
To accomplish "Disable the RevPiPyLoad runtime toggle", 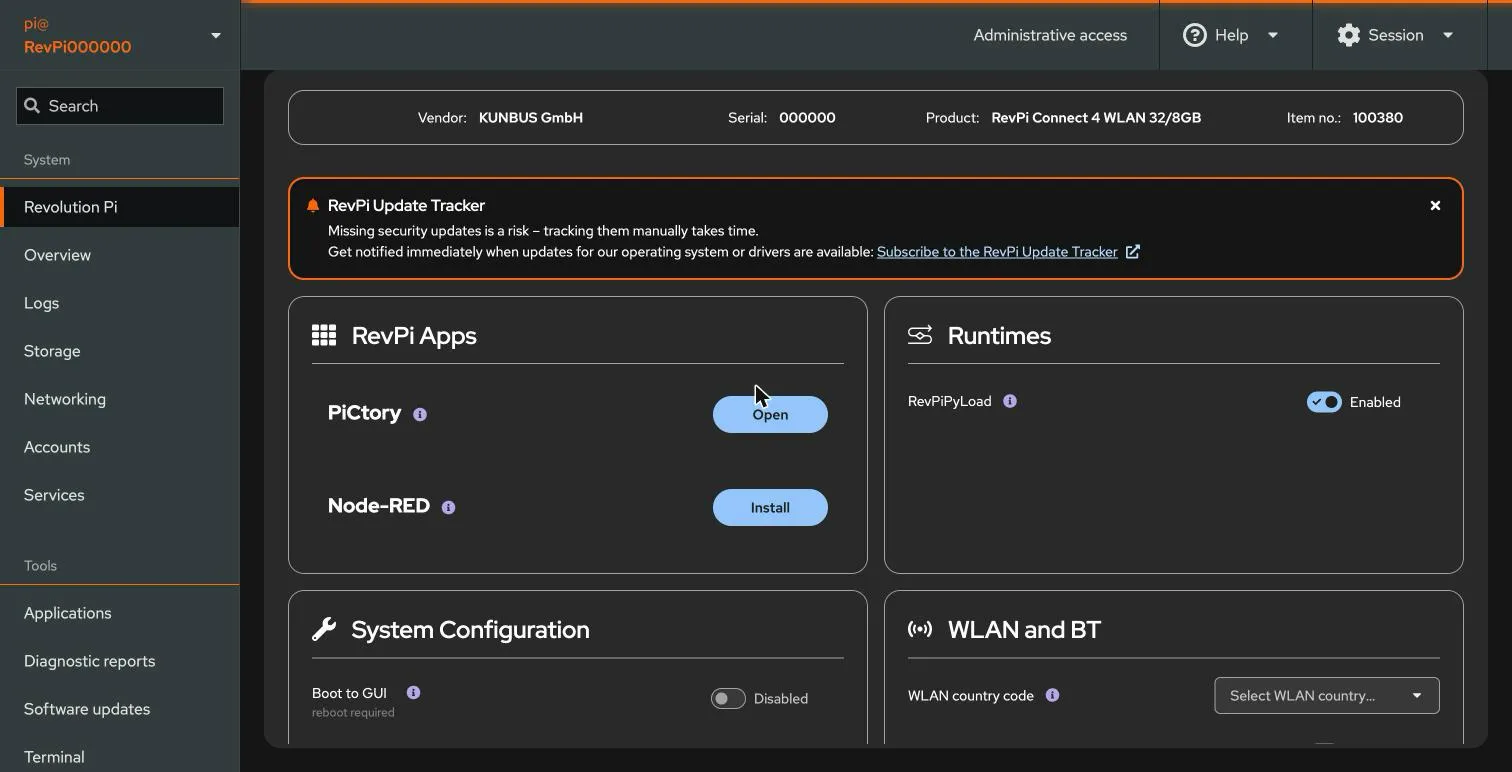I will (1324, 402).
